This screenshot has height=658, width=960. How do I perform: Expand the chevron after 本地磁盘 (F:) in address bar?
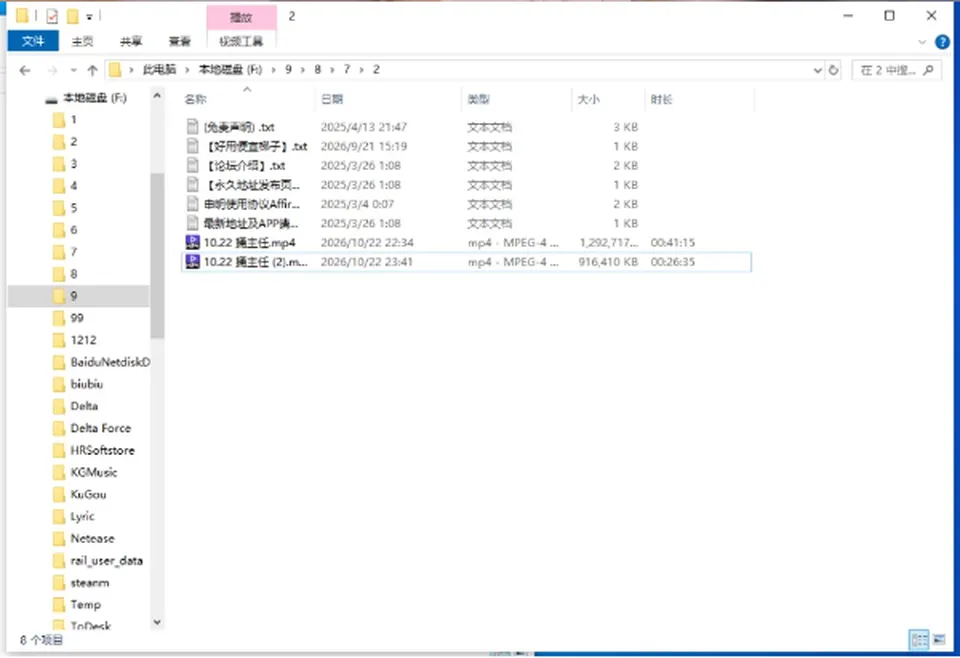[x=273, y=70]
